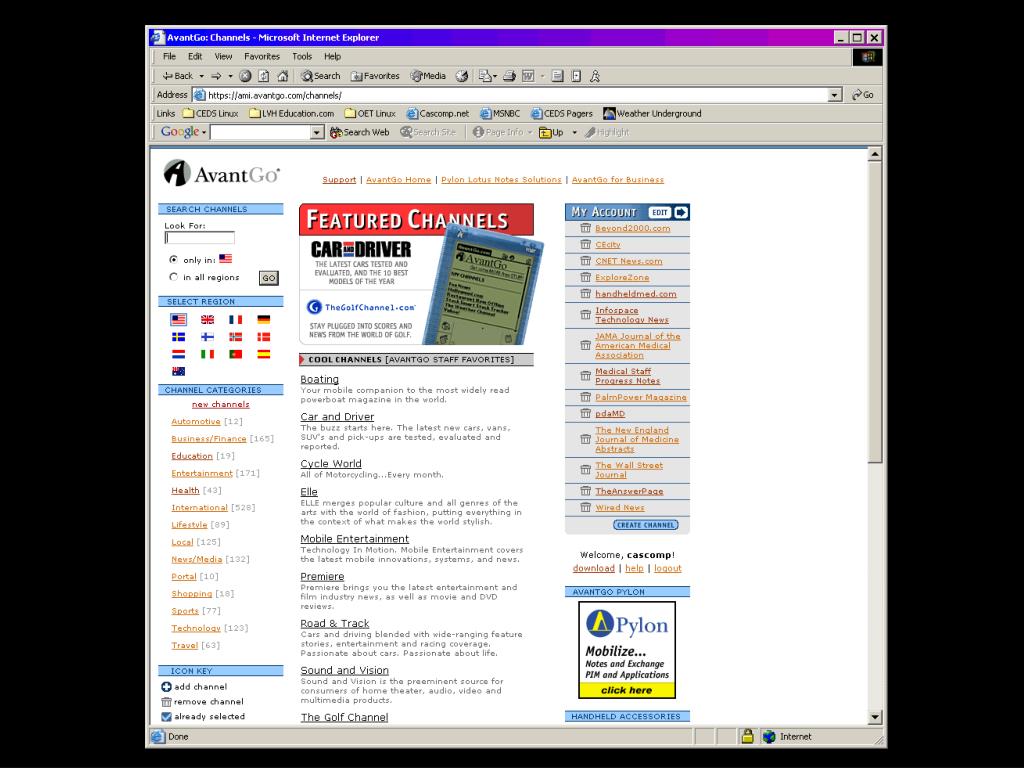Click the page scrollbar down arrow

click(x=875, y=716)
